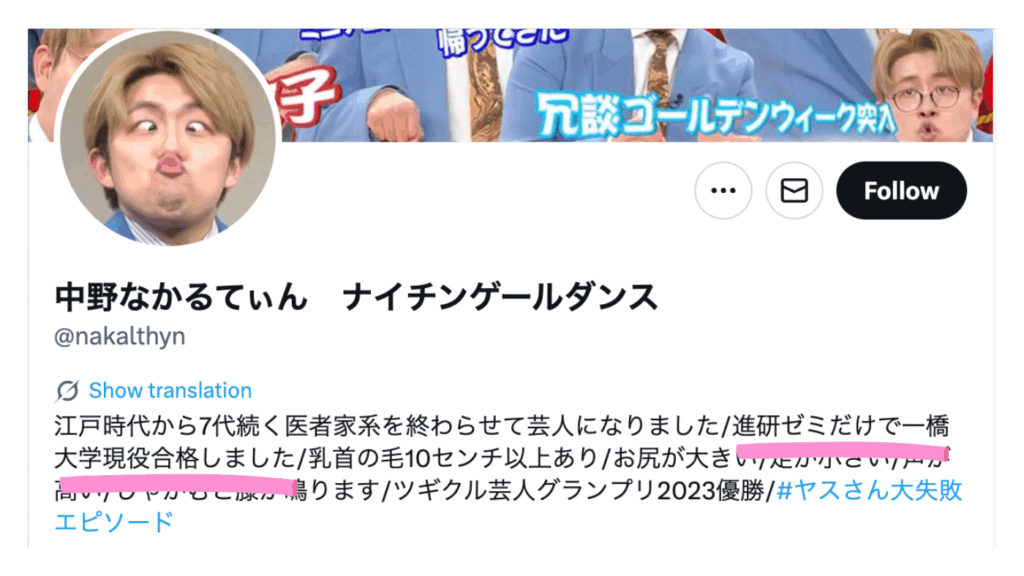Click the bio text starting 江戸時代から7代続く
This screenshot has width=1024, height=576.
[x=388, y=426]
